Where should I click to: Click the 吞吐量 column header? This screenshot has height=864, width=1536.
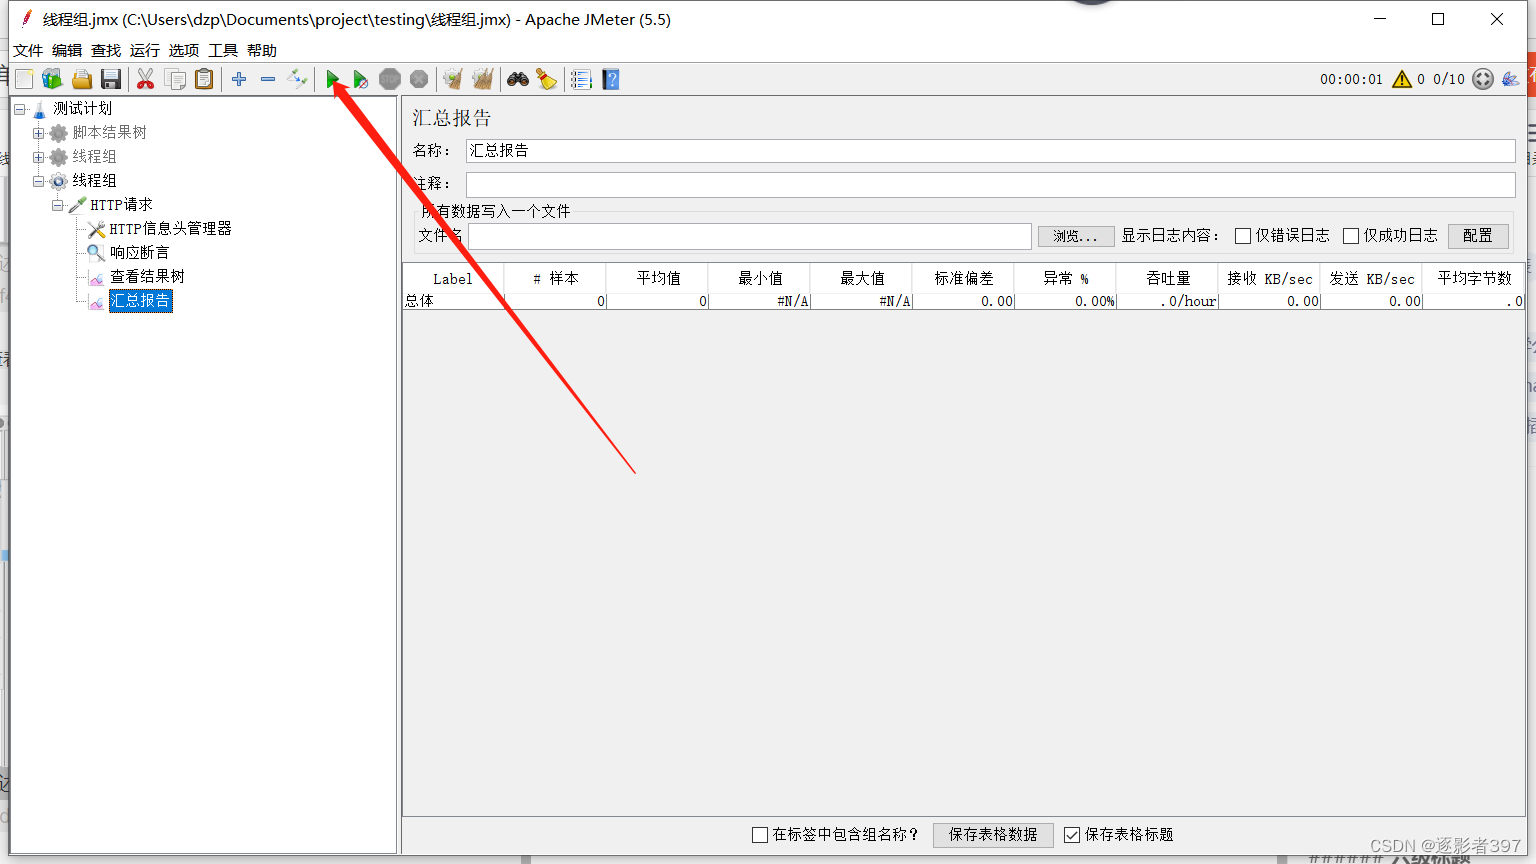[x=1168, y=279]
